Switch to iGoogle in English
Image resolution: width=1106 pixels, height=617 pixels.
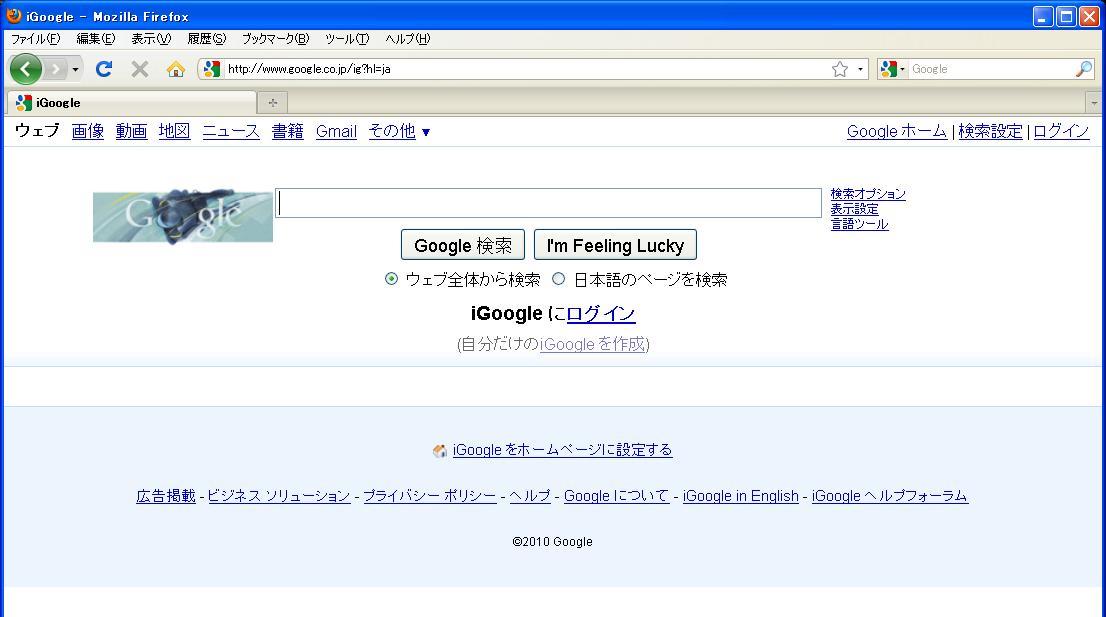[x=741, y=496]
